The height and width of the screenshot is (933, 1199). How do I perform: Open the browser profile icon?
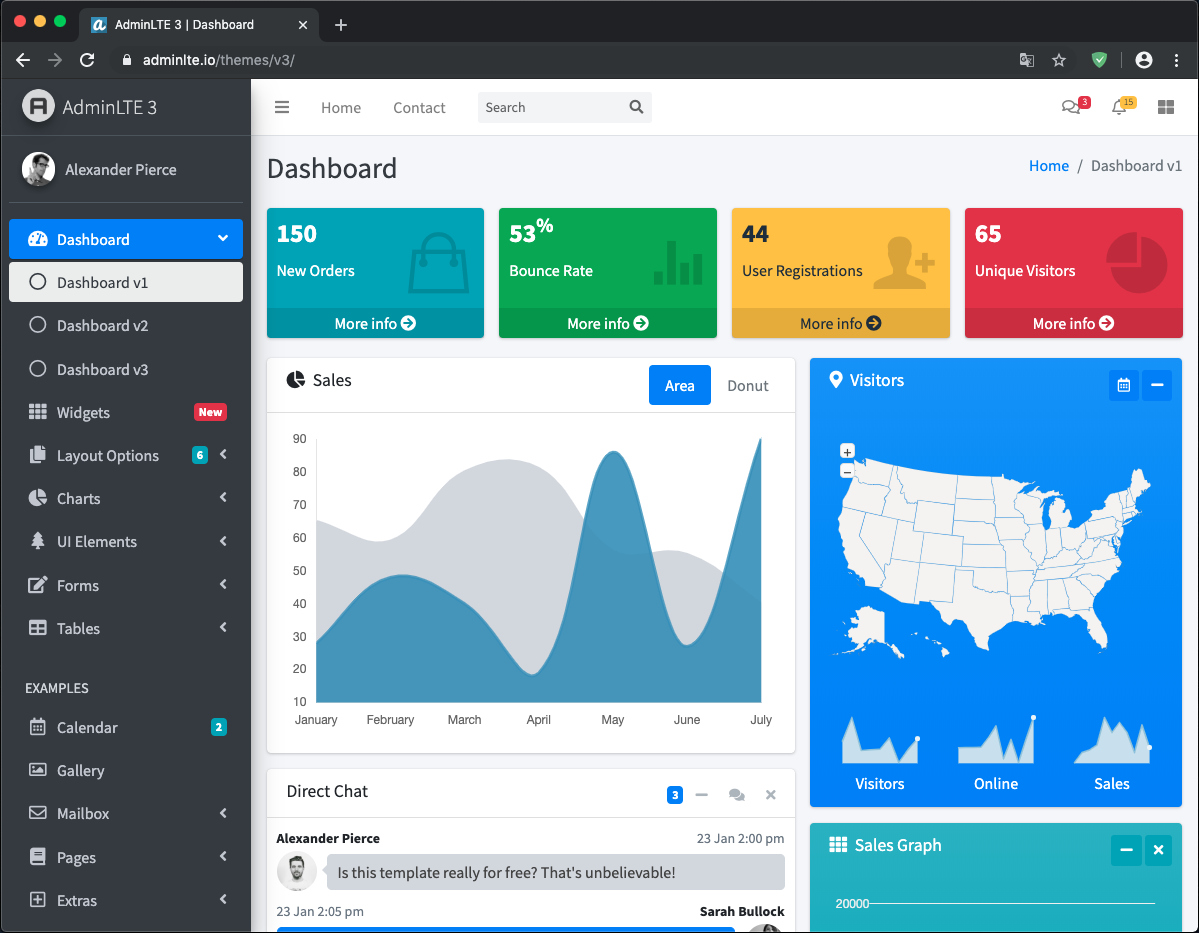point(1143,60)
